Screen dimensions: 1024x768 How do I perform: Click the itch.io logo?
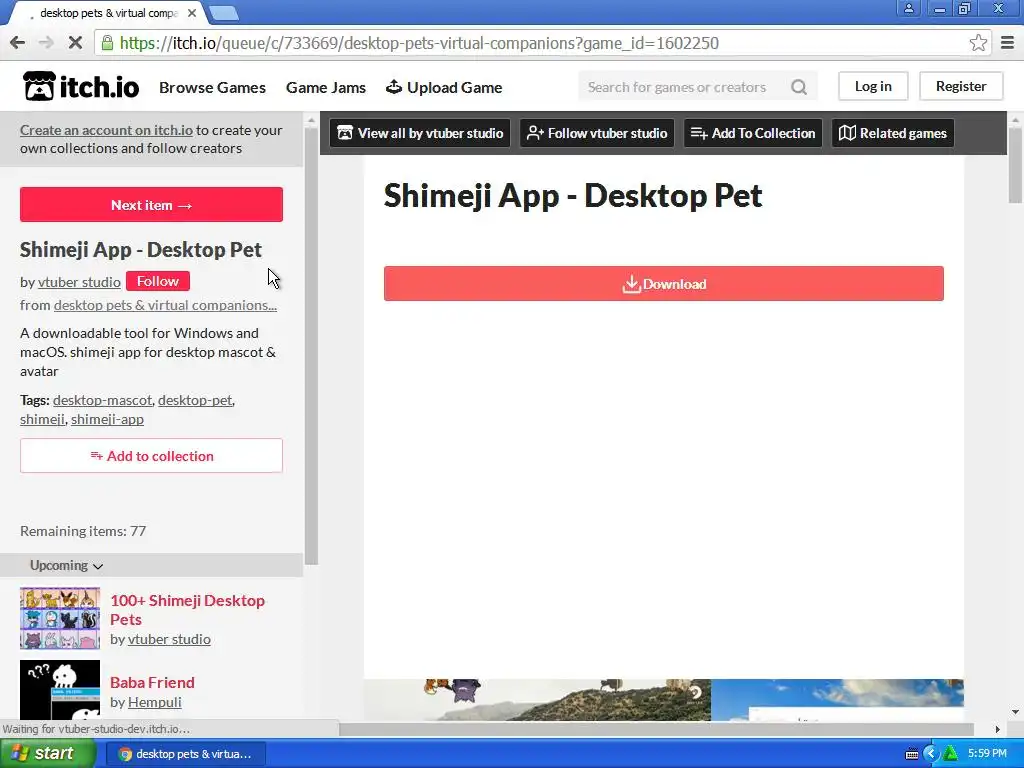pyautogui.click(x=81, y=87)
